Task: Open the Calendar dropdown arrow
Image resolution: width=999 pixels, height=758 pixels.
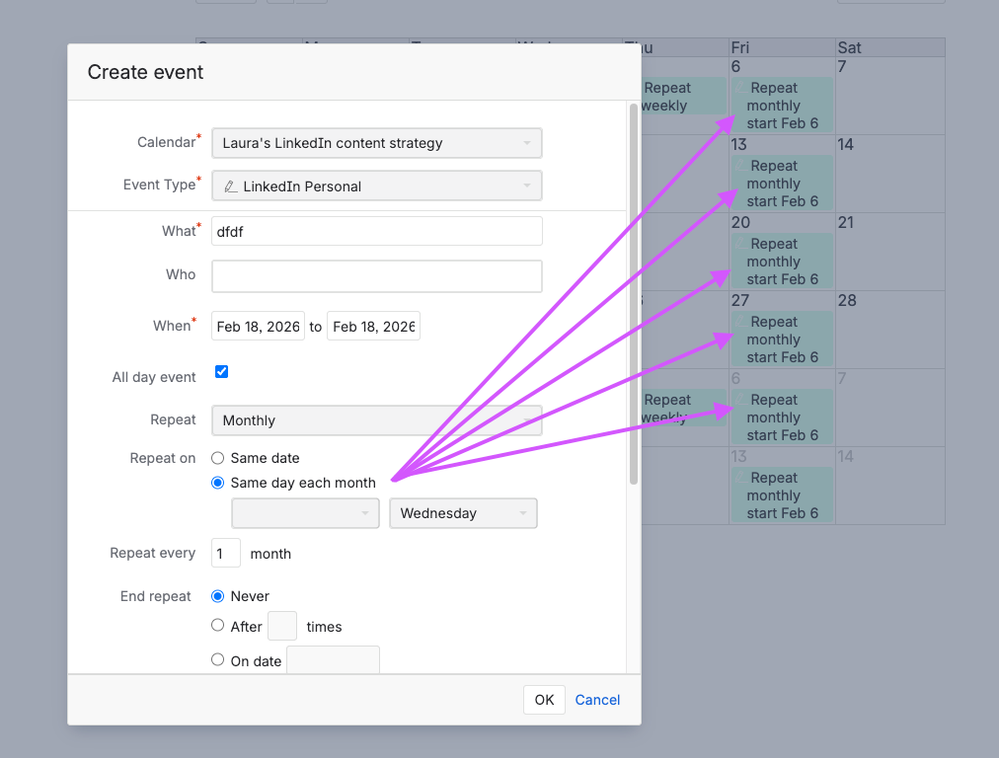Action: tap(528, 142)
